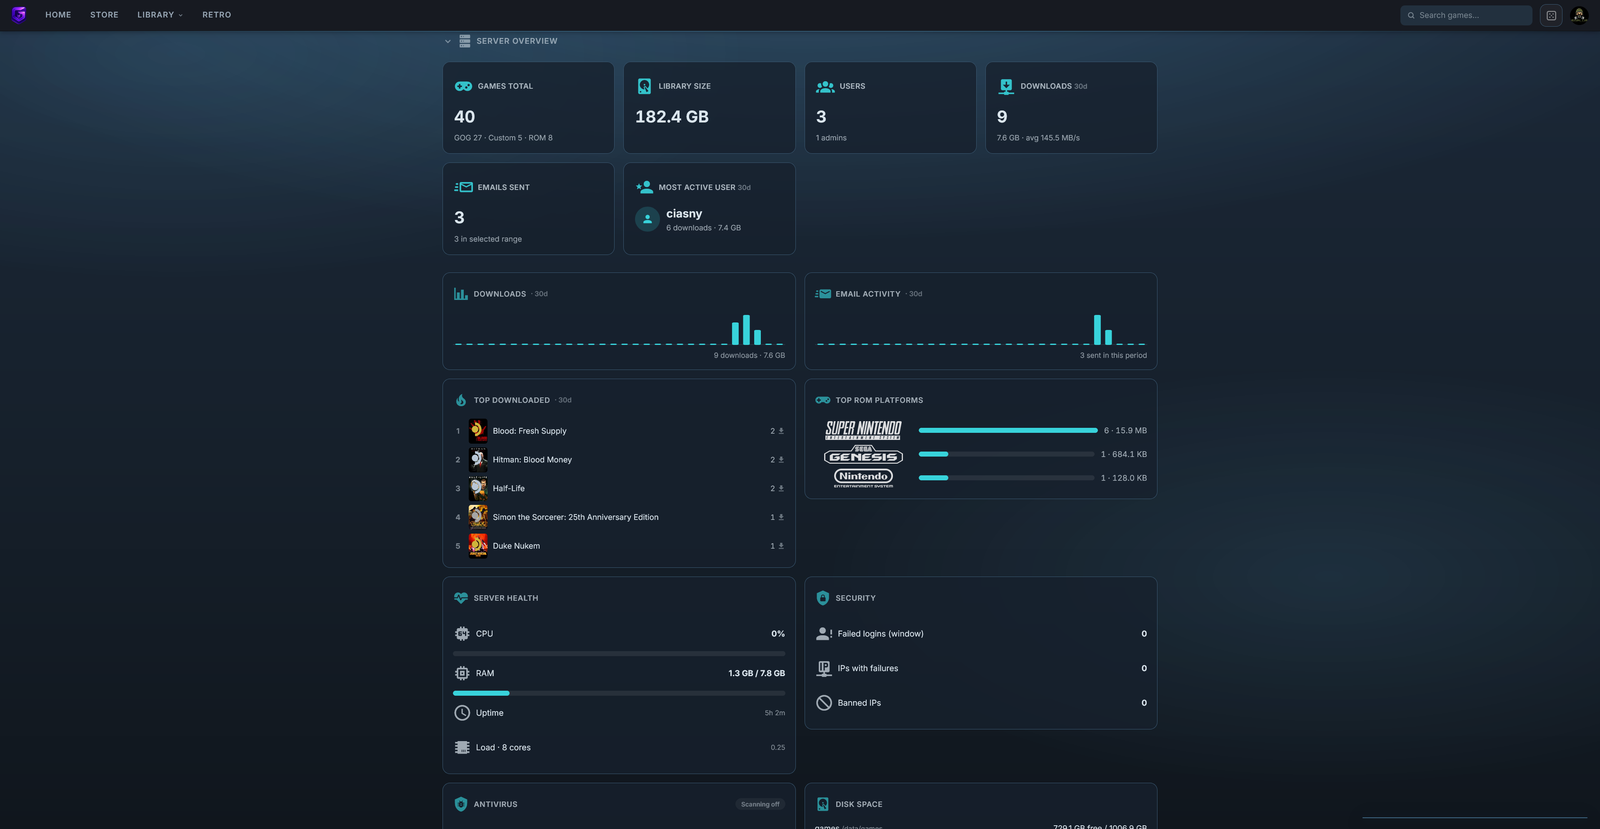Image resolution: width=1600 pixels, height=829 pixels.
Task: Click the RAM usage progress bar
Action: click(619, 693)
